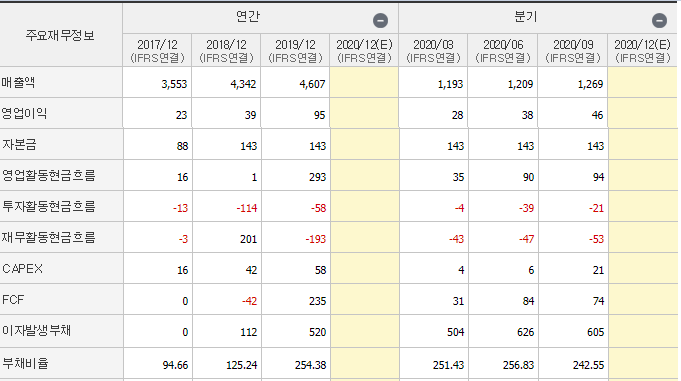Viewport: 681px width, 381px height.
Task: Click the FCF row label
Action: 13,300
